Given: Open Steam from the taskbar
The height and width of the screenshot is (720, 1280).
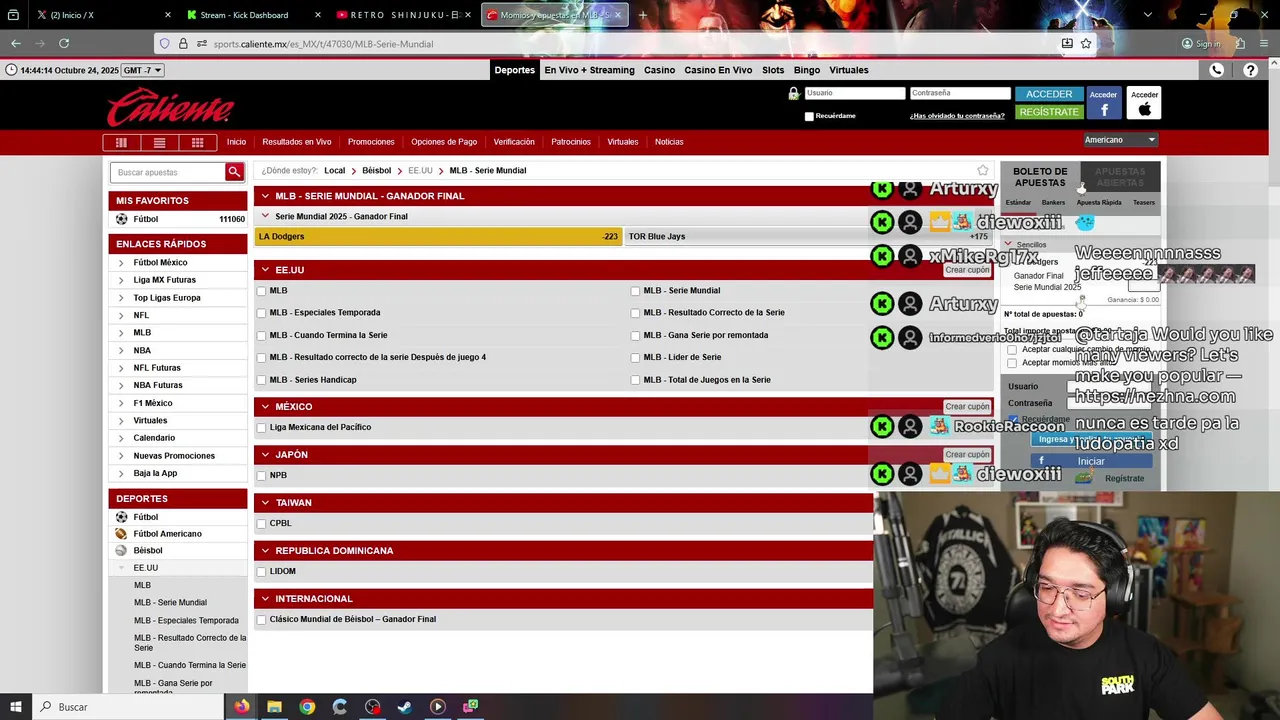Looking at the screenshot, I should [405, 706].
